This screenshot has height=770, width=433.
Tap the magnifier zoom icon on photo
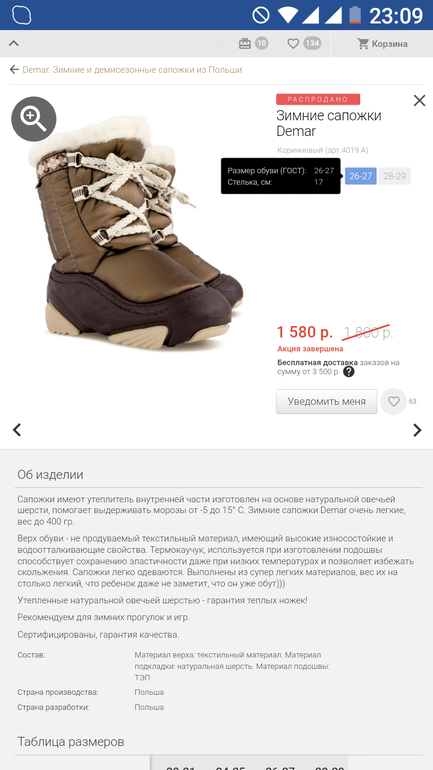click(34, 119)
